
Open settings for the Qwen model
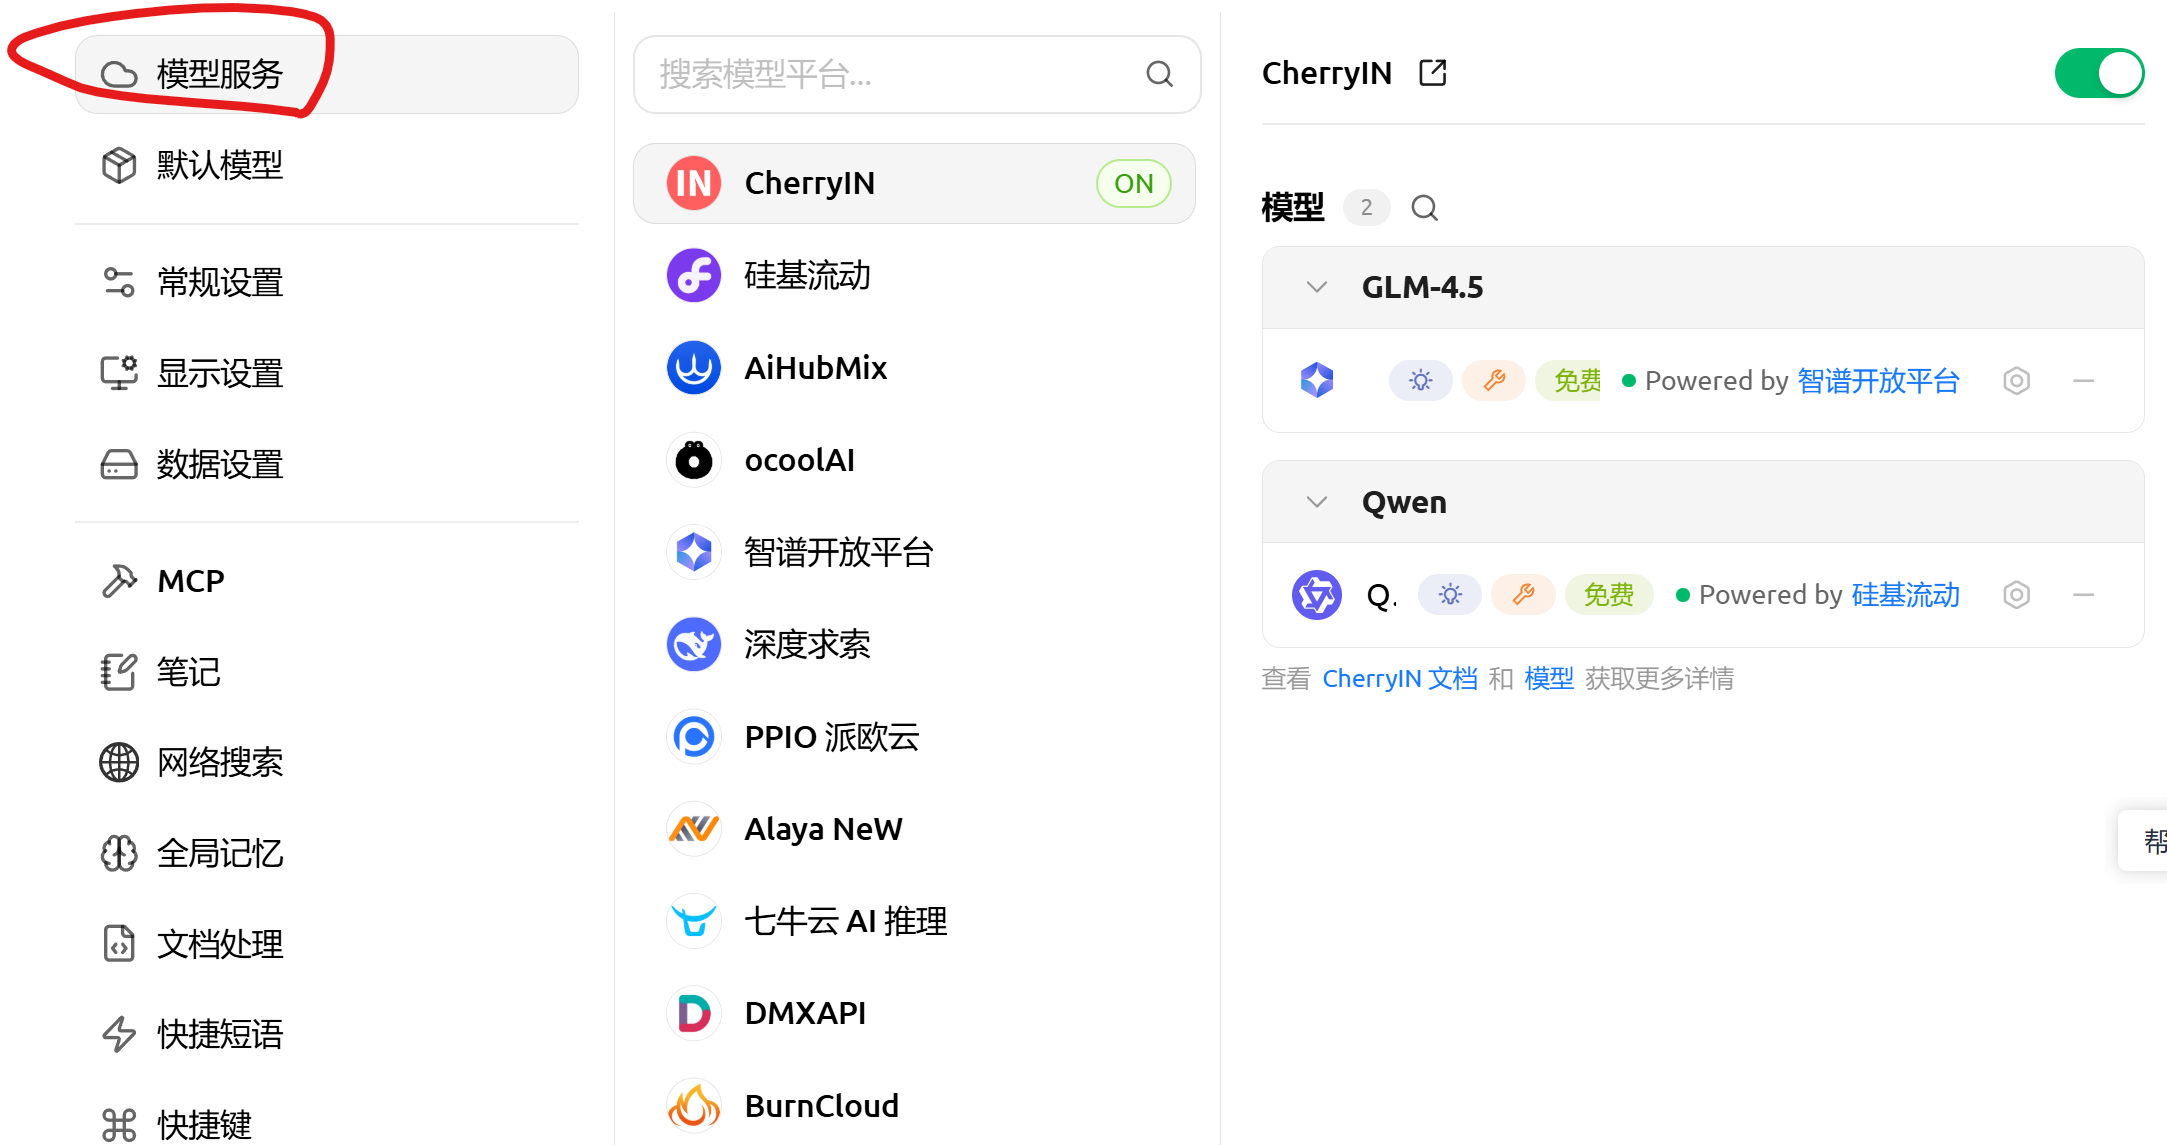(x=2017, y=595)
